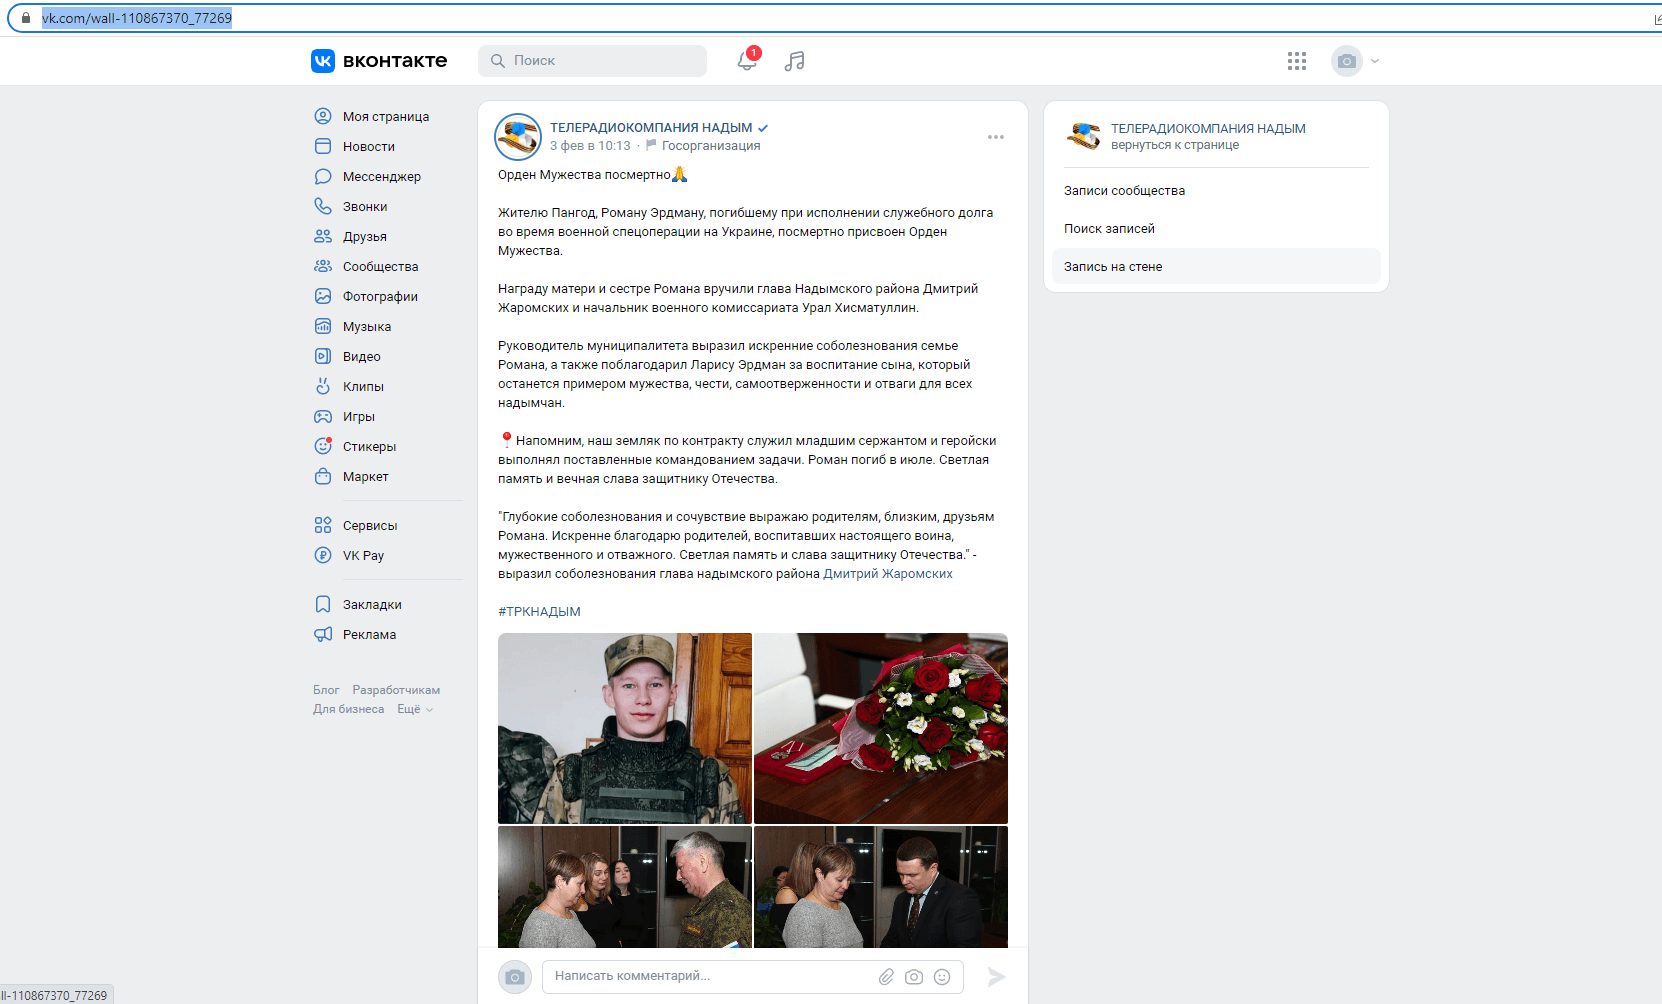Open the "Разработчикам" footer link
Image resolution: width=1662 pixels, height=1004 pixels.
click(x=396, y=690)
